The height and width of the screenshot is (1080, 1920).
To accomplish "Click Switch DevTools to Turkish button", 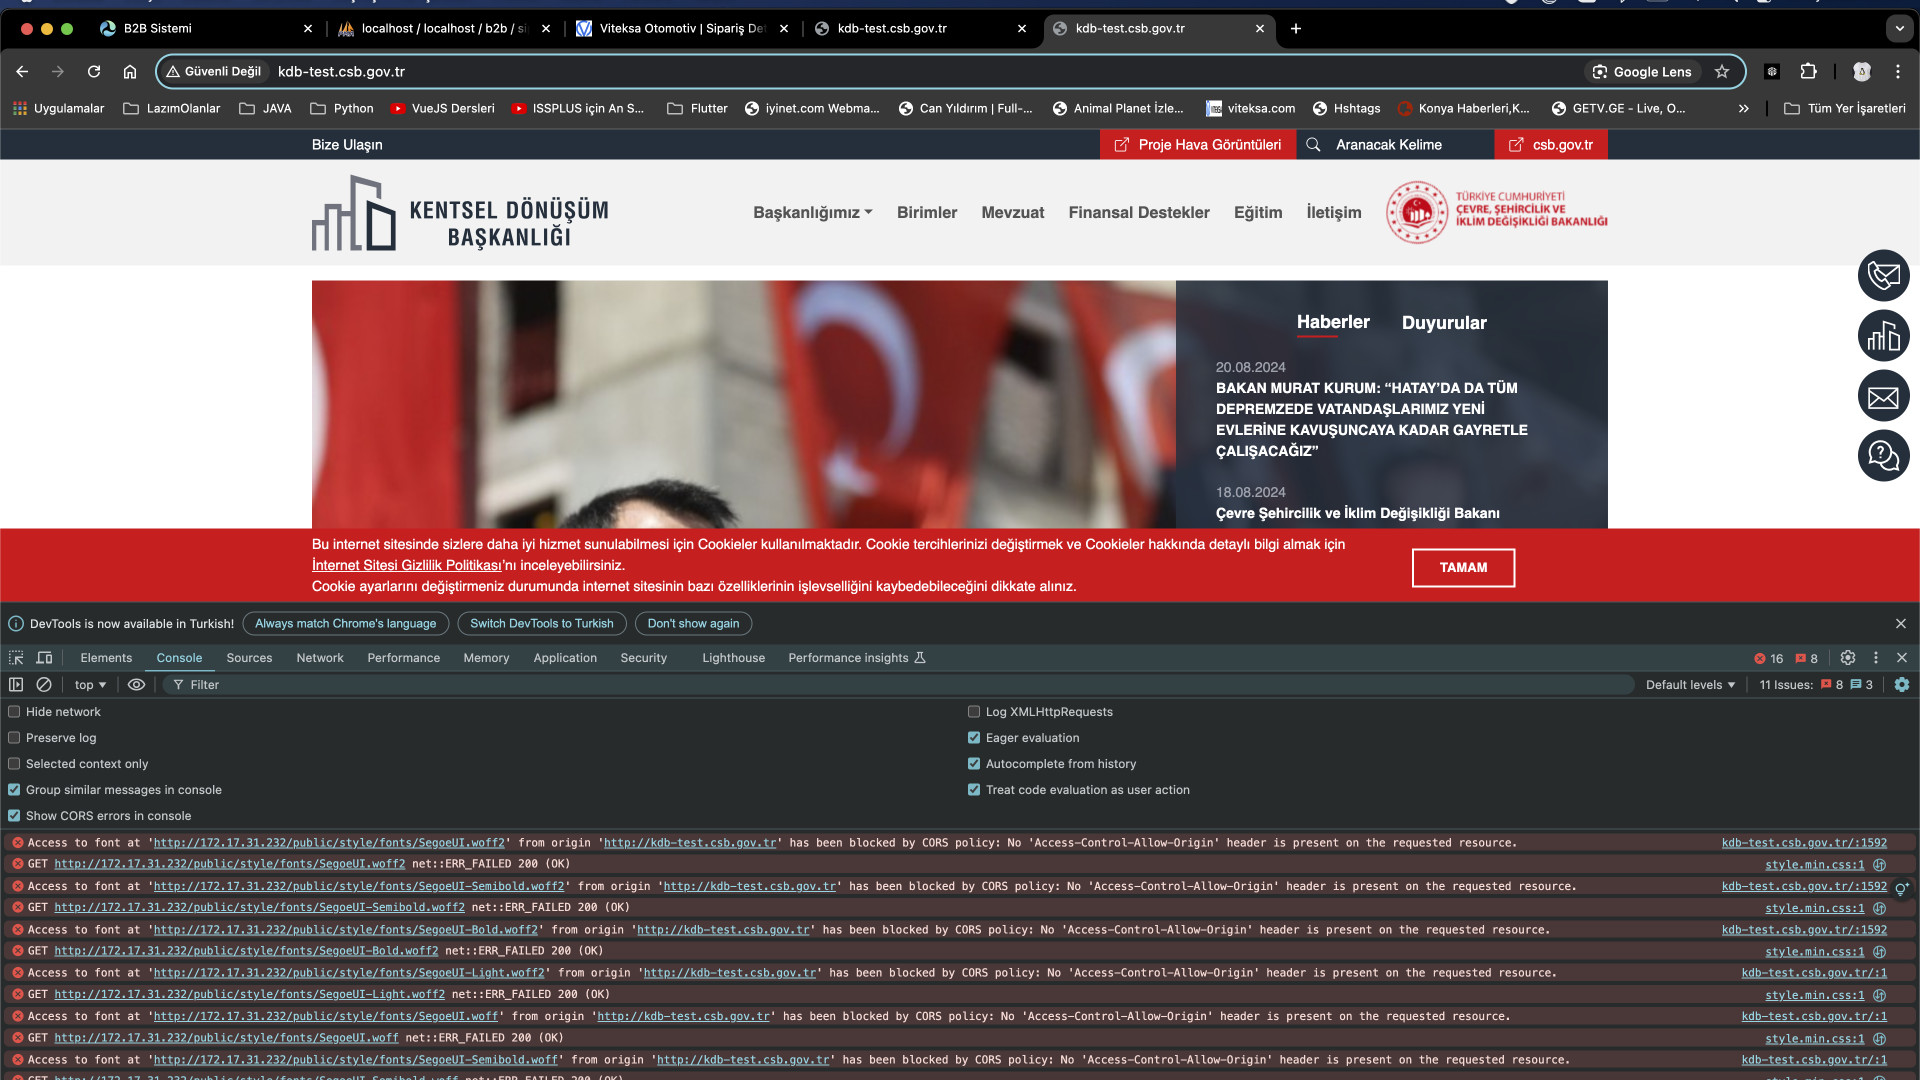I will tap(541, 624).
